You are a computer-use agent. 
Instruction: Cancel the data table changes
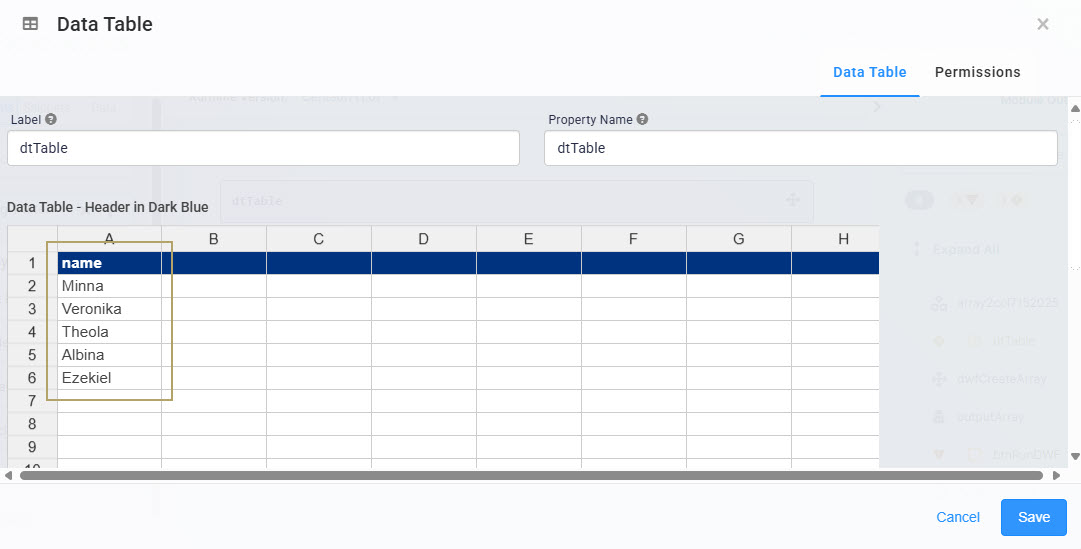pyautogui.click(x=958, y=517)
